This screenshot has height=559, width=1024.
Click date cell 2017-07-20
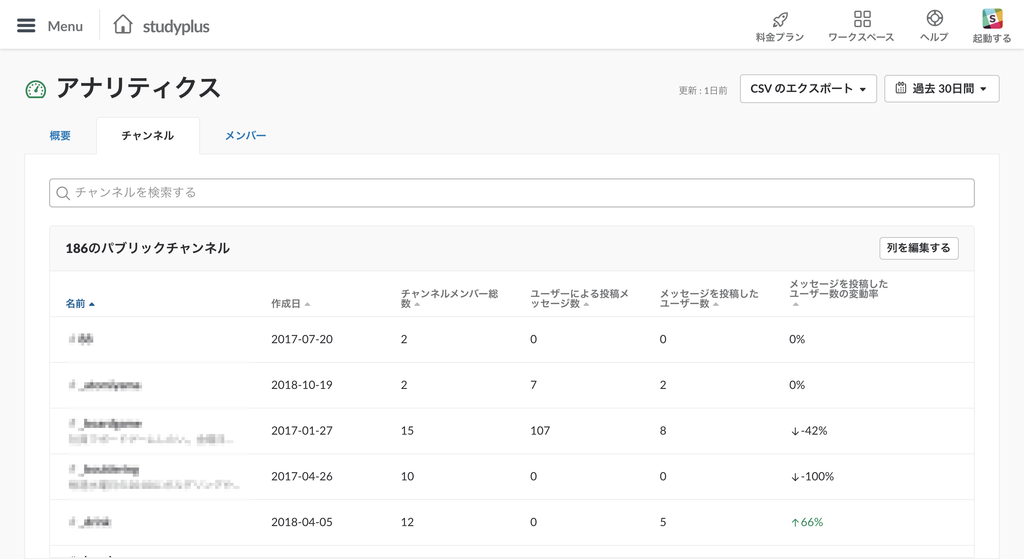coord(302,340)
